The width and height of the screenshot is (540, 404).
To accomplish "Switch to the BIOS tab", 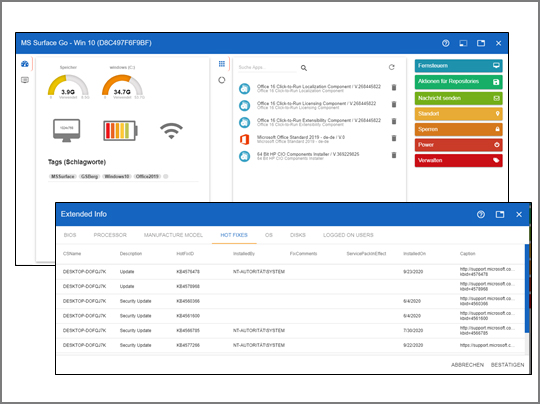I will tap(70, 235).
